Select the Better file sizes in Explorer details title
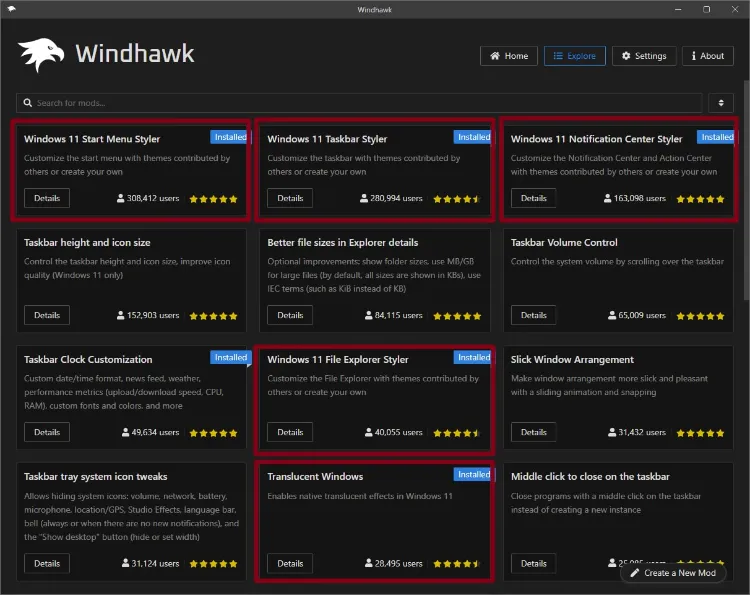This screenshot has width=750, height=595. (343, 242)
